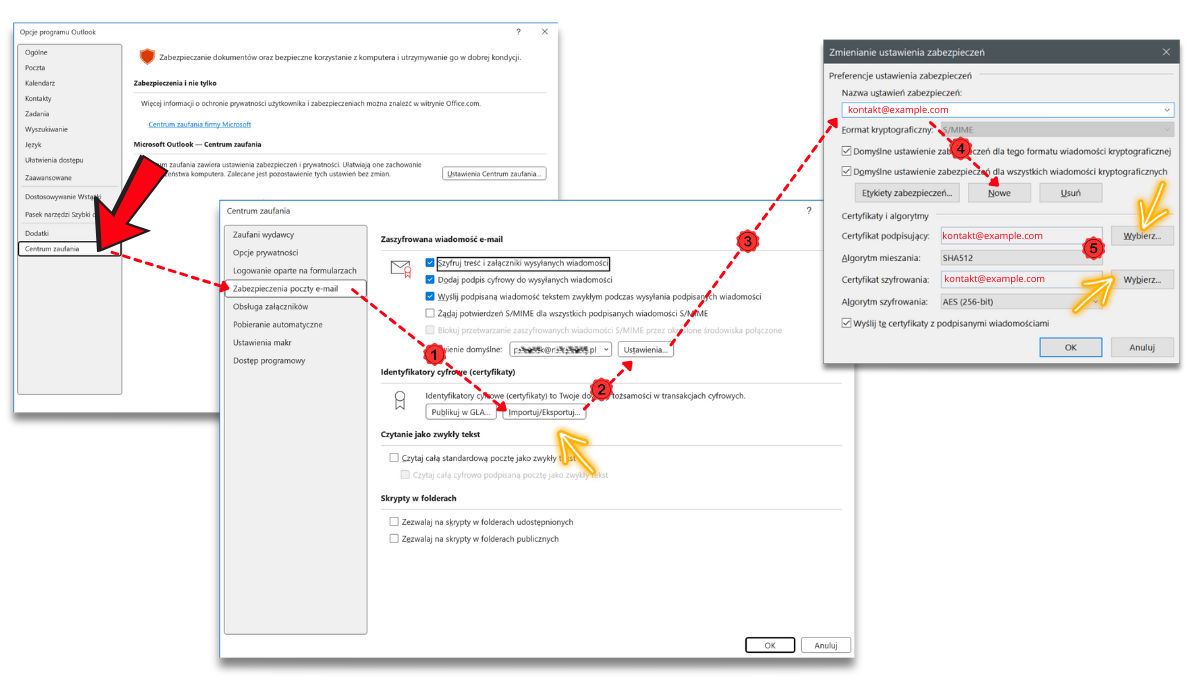Open Opcje prywatności in Centrum zaufania
1190x682 pixels.
tap(266, 253)
